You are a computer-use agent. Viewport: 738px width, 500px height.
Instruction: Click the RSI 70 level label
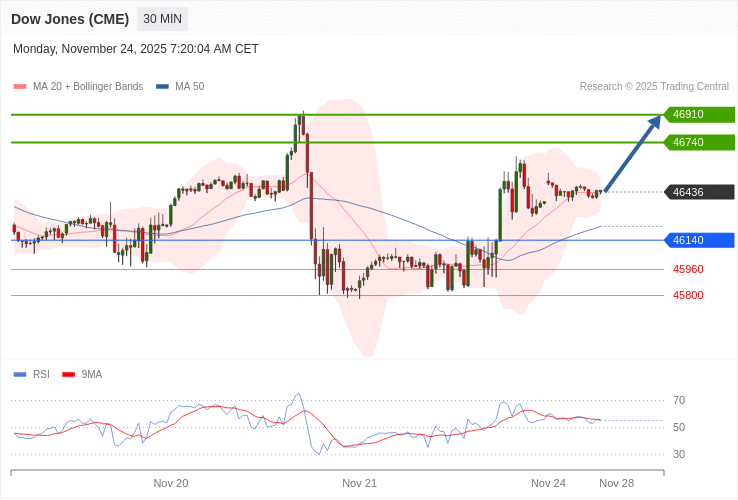[x=679, y=401]
